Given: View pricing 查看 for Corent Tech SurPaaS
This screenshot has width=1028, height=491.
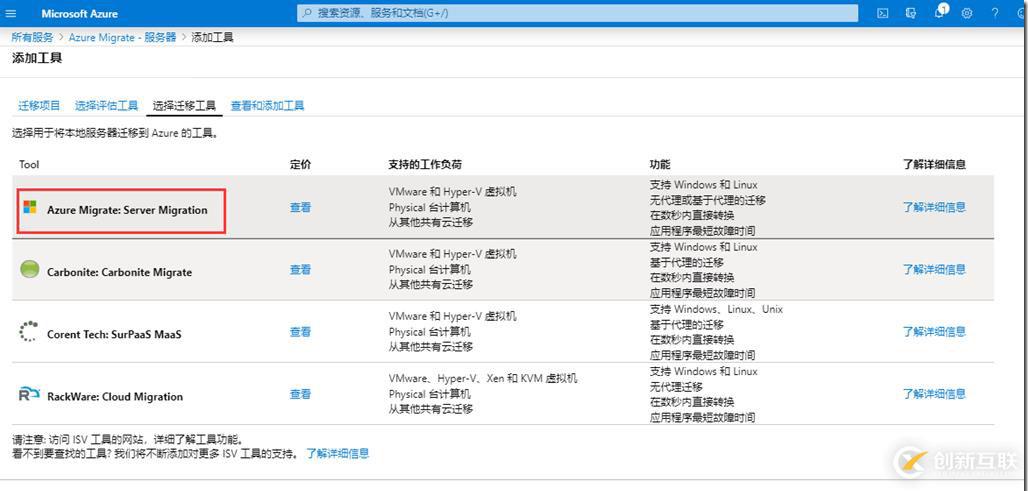Looking at the screenshot, I should coord(300,332).
